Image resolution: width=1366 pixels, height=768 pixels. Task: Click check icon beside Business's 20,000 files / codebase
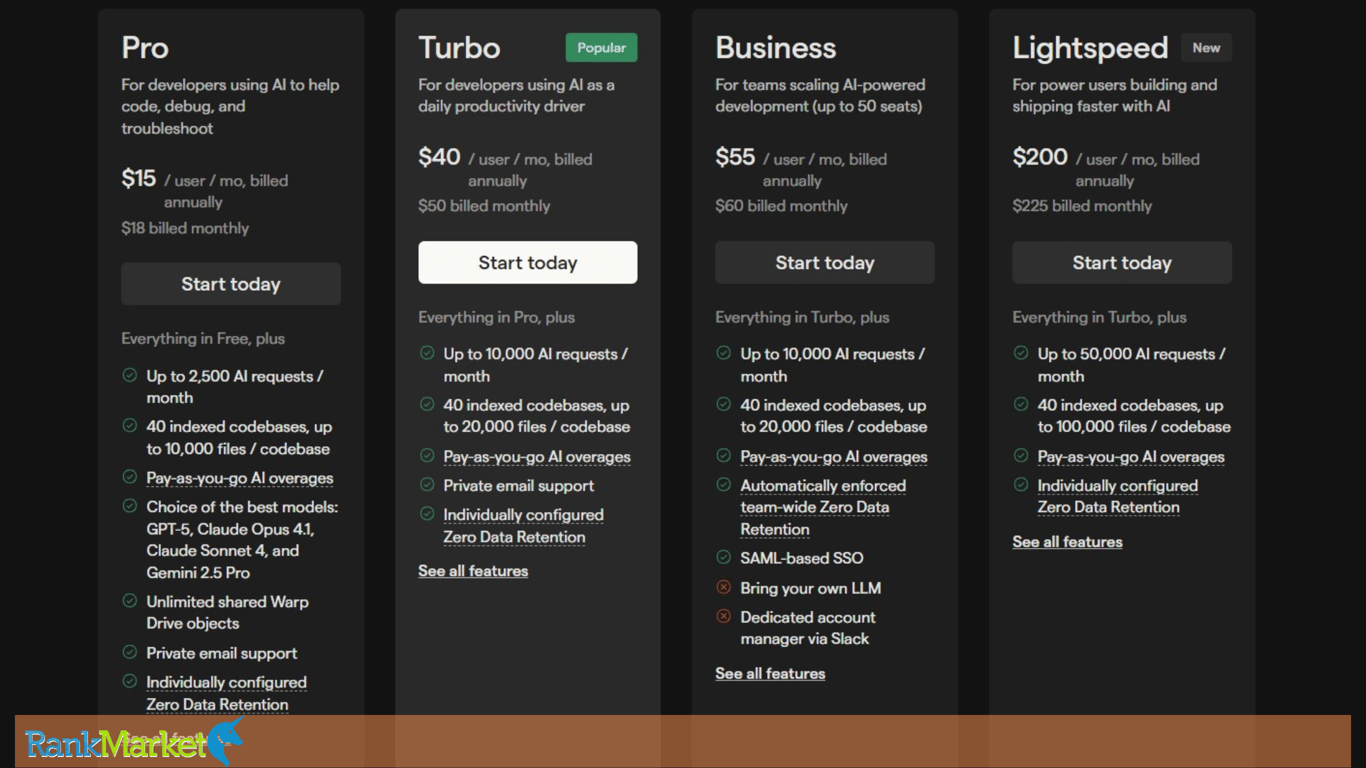pos(724,404)
